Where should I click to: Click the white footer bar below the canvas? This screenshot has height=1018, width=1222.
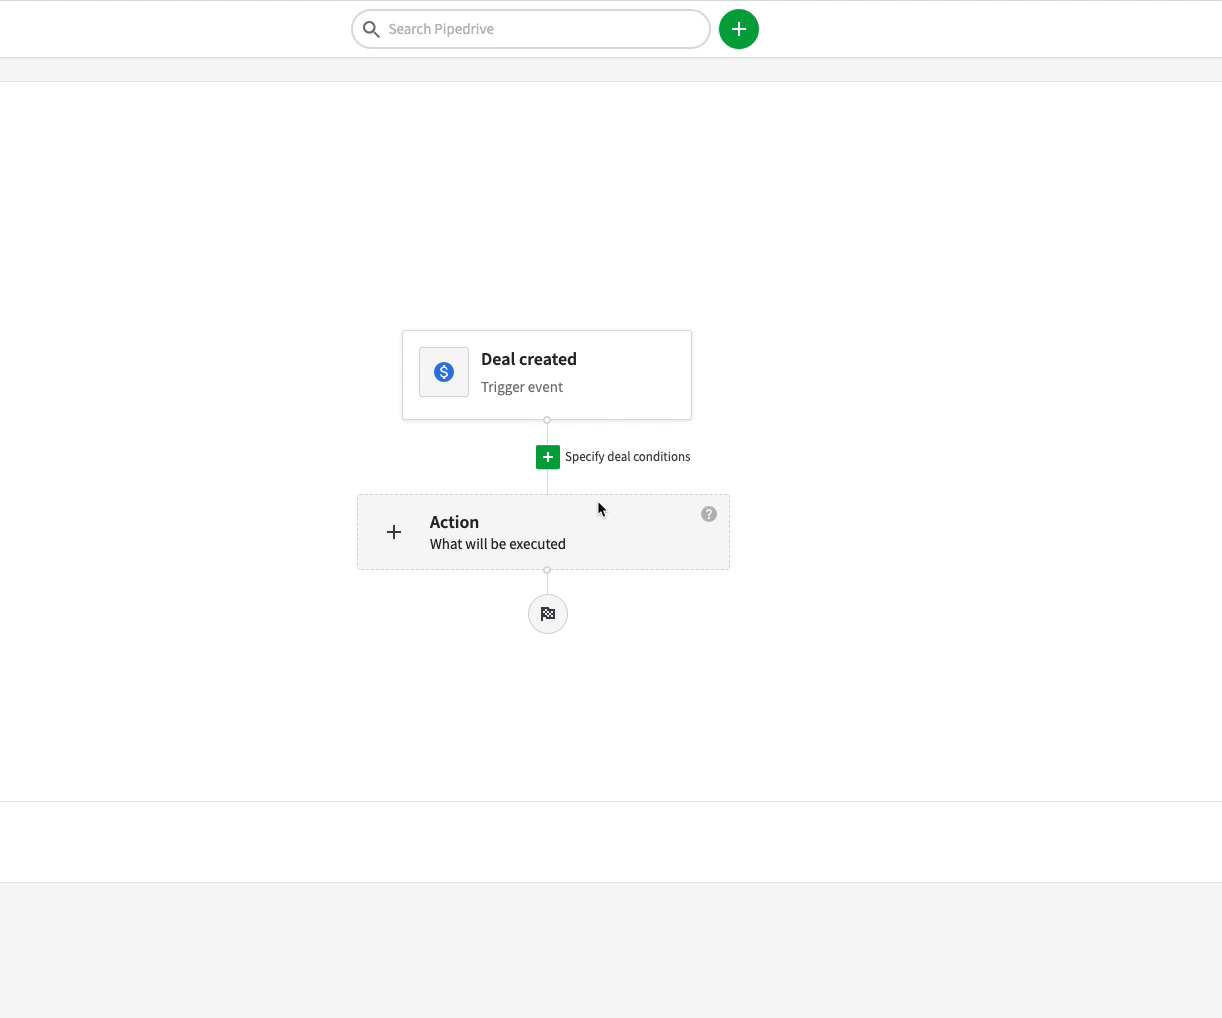tap(610, 842)
